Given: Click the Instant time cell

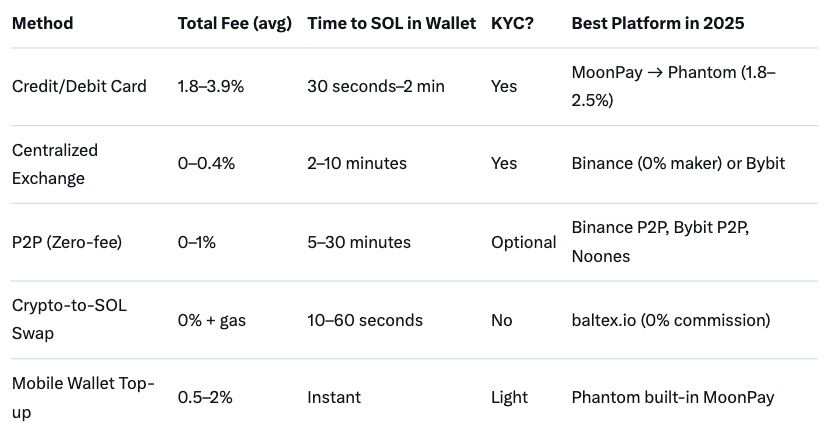Looking at the screenshot, I should click(x=335, y=397).
